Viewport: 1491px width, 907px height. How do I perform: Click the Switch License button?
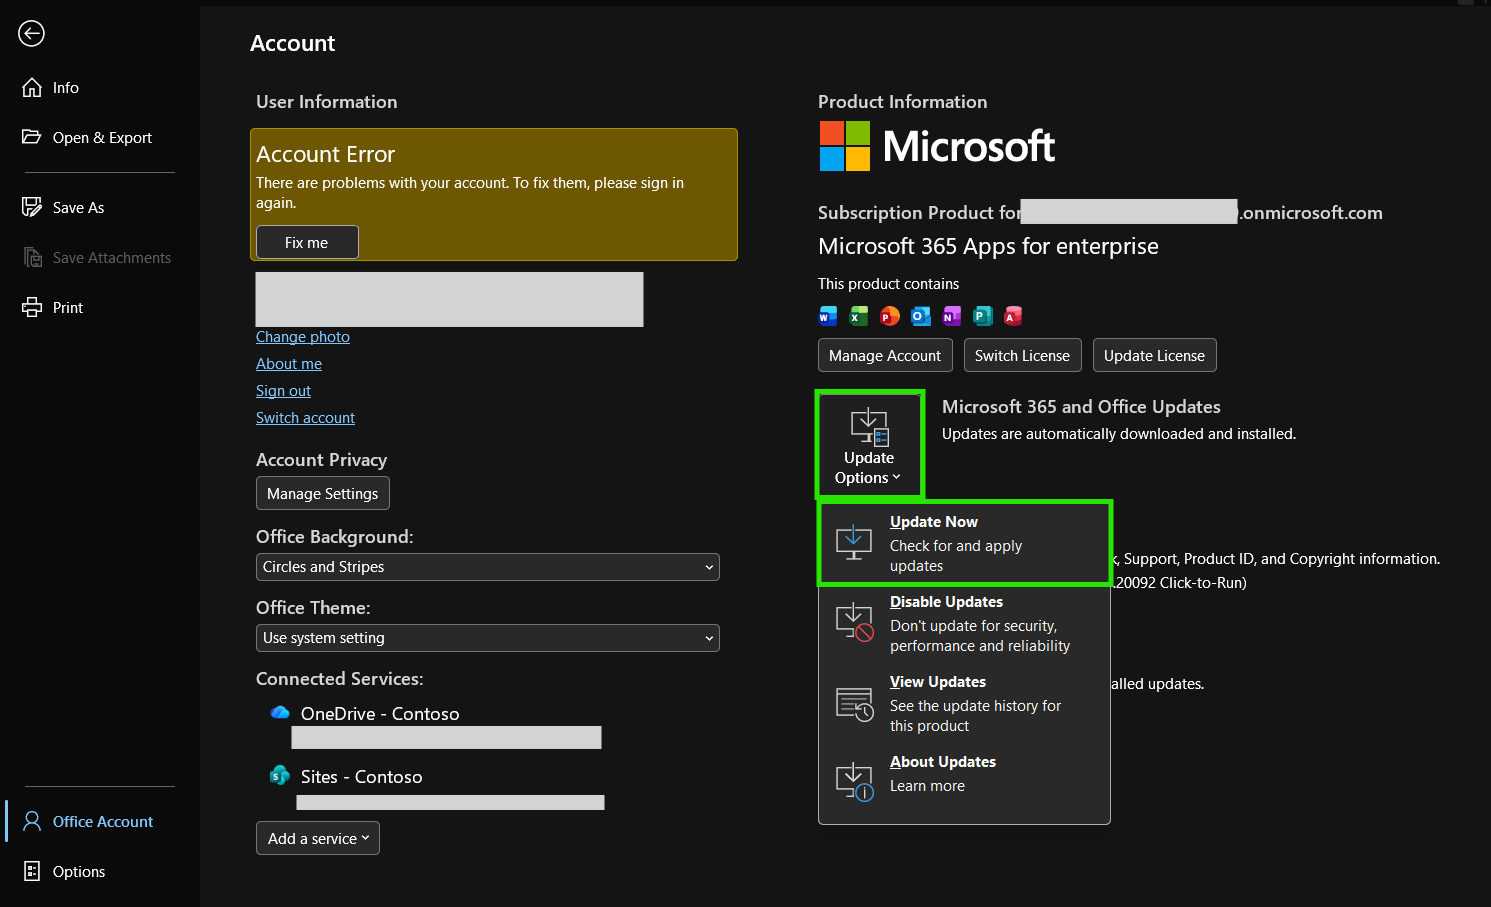(x=1022, y=356)
